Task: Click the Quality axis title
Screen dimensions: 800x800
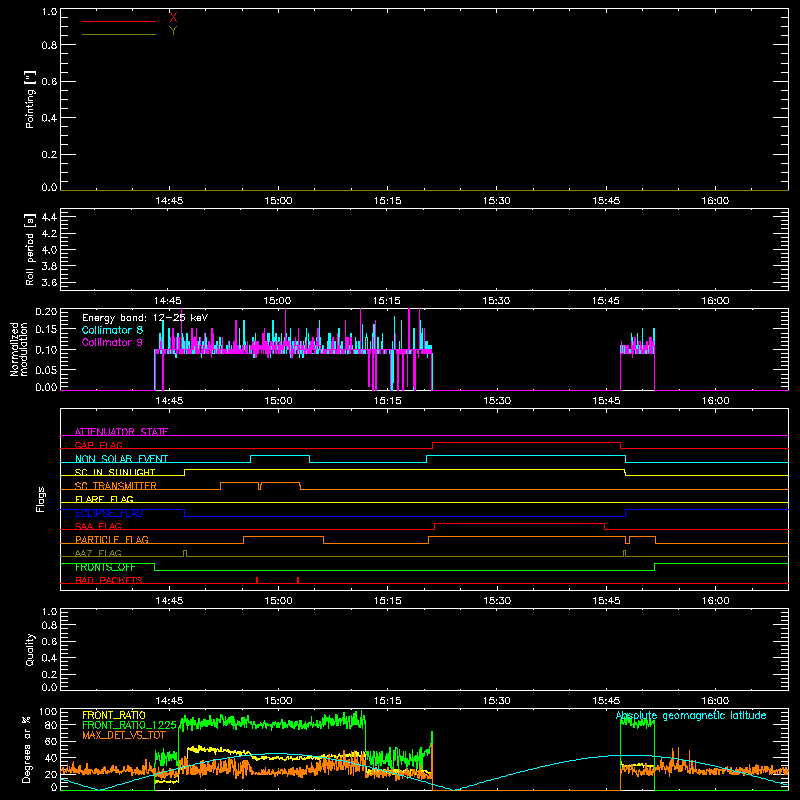Action: 30,649
